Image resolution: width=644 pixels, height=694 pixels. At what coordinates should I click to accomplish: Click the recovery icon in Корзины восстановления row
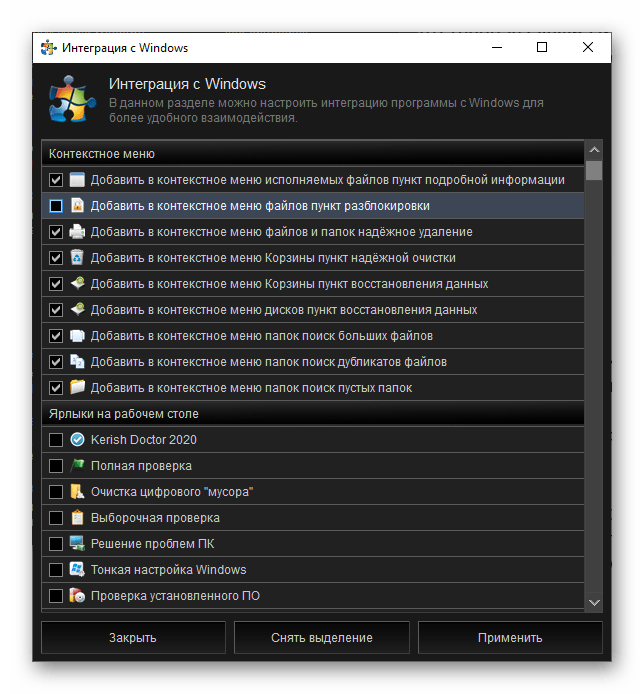click(x=77, y=284)
